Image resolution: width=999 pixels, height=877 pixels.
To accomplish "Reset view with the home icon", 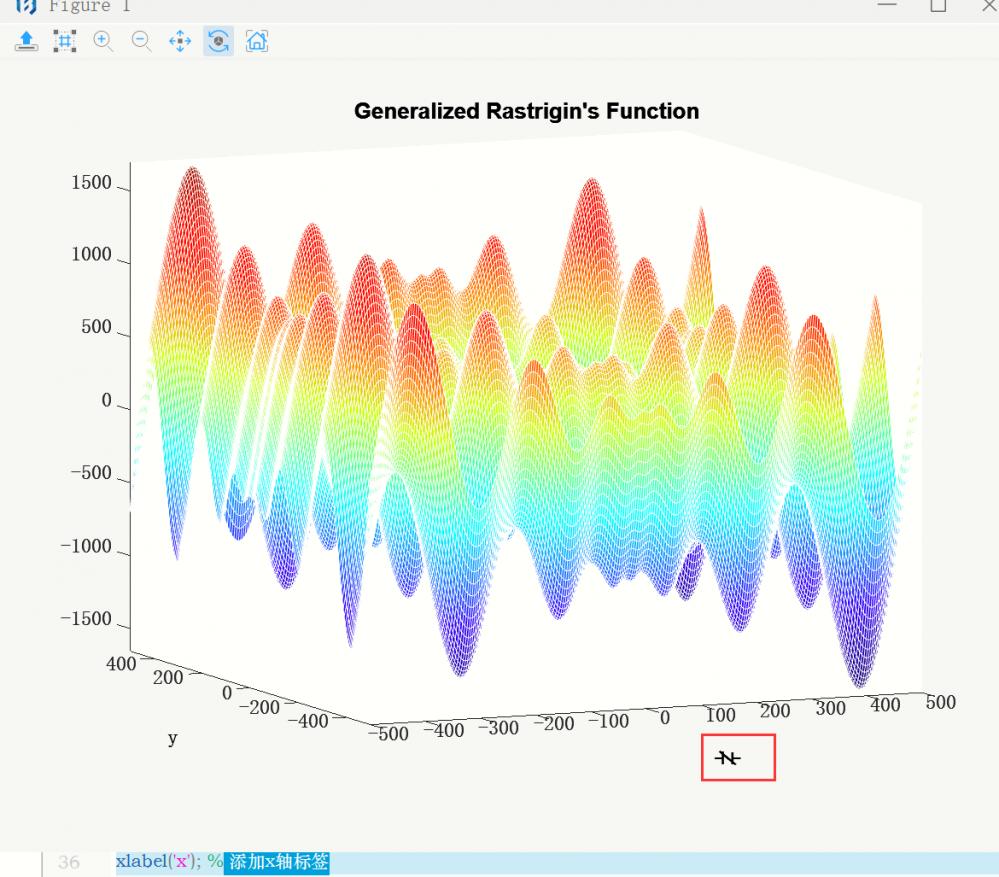I will [x=257, y=41].
